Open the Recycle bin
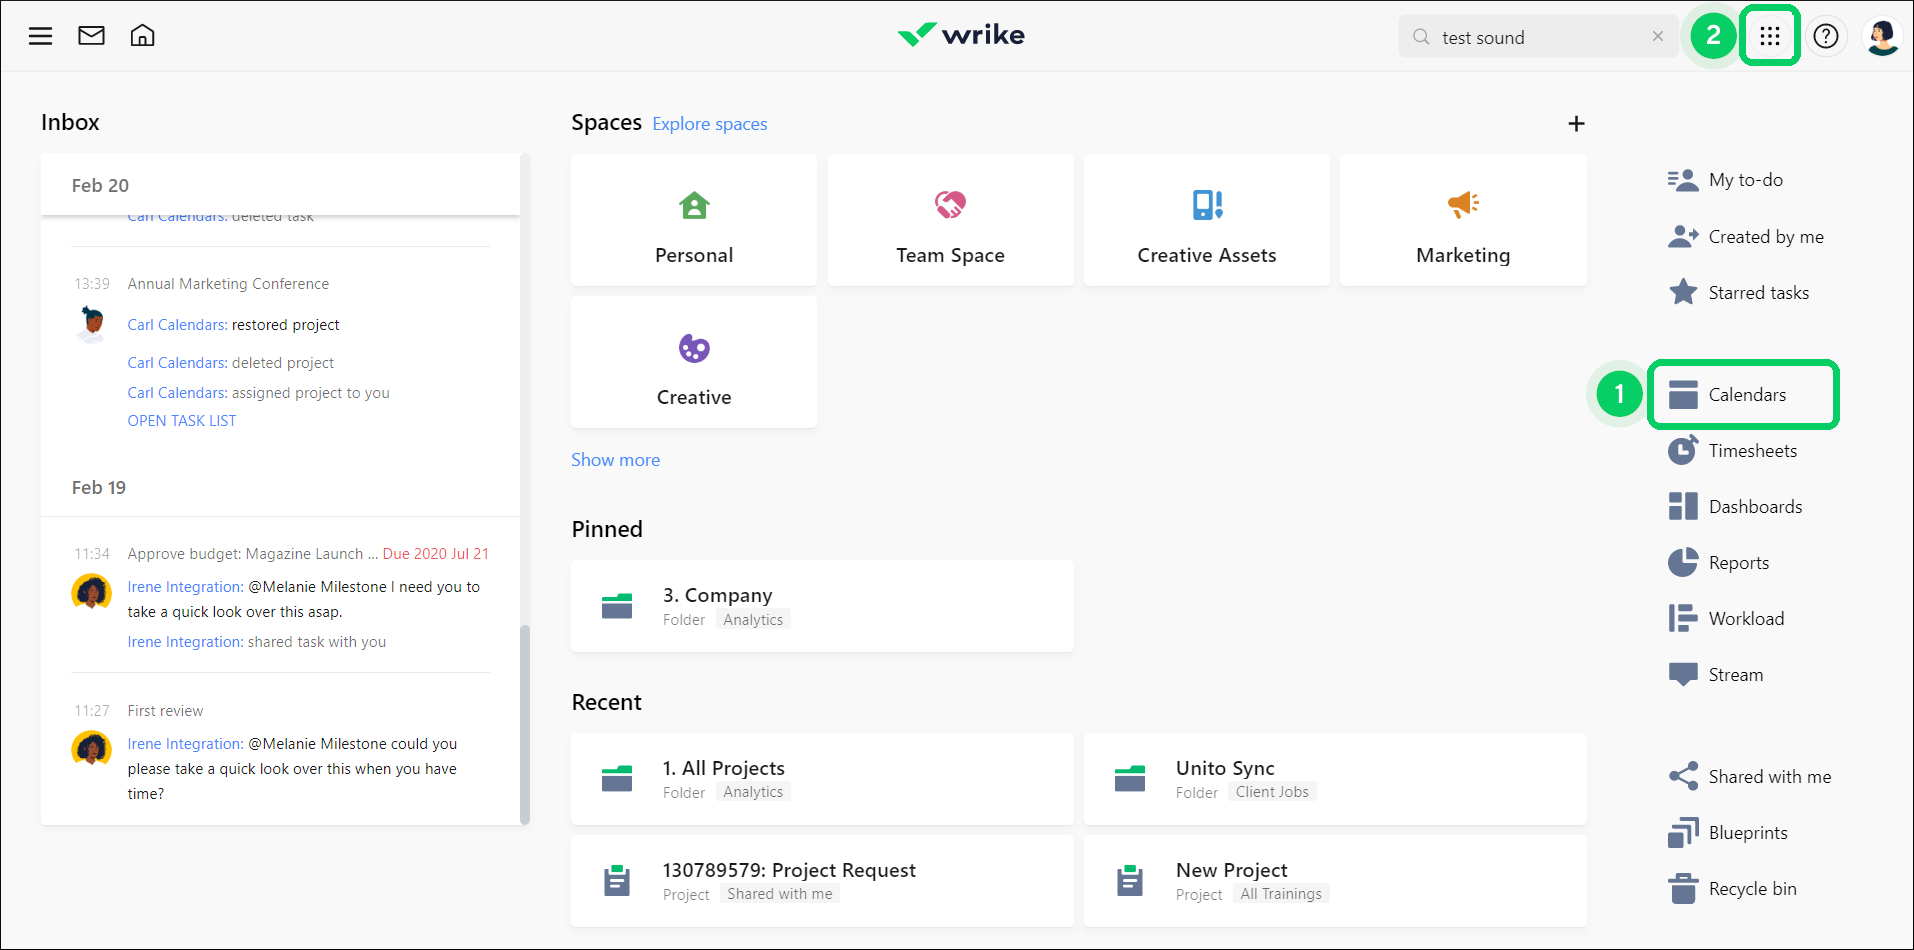 click(x=1751, y=889)
